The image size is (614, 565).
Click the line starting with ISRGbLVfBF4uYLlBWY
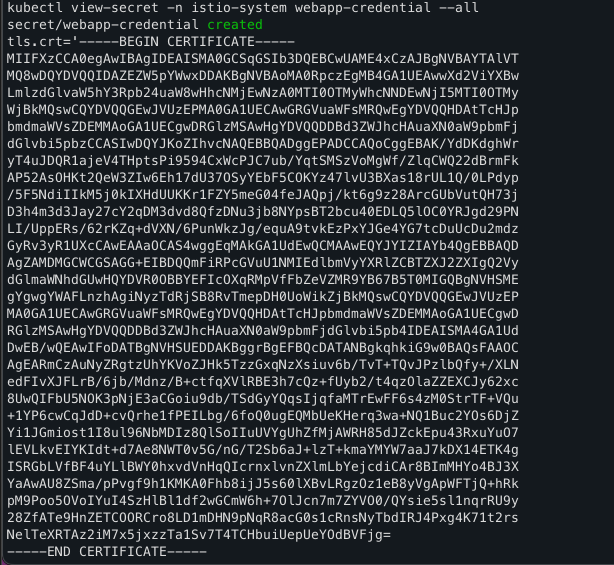point(263,467)
